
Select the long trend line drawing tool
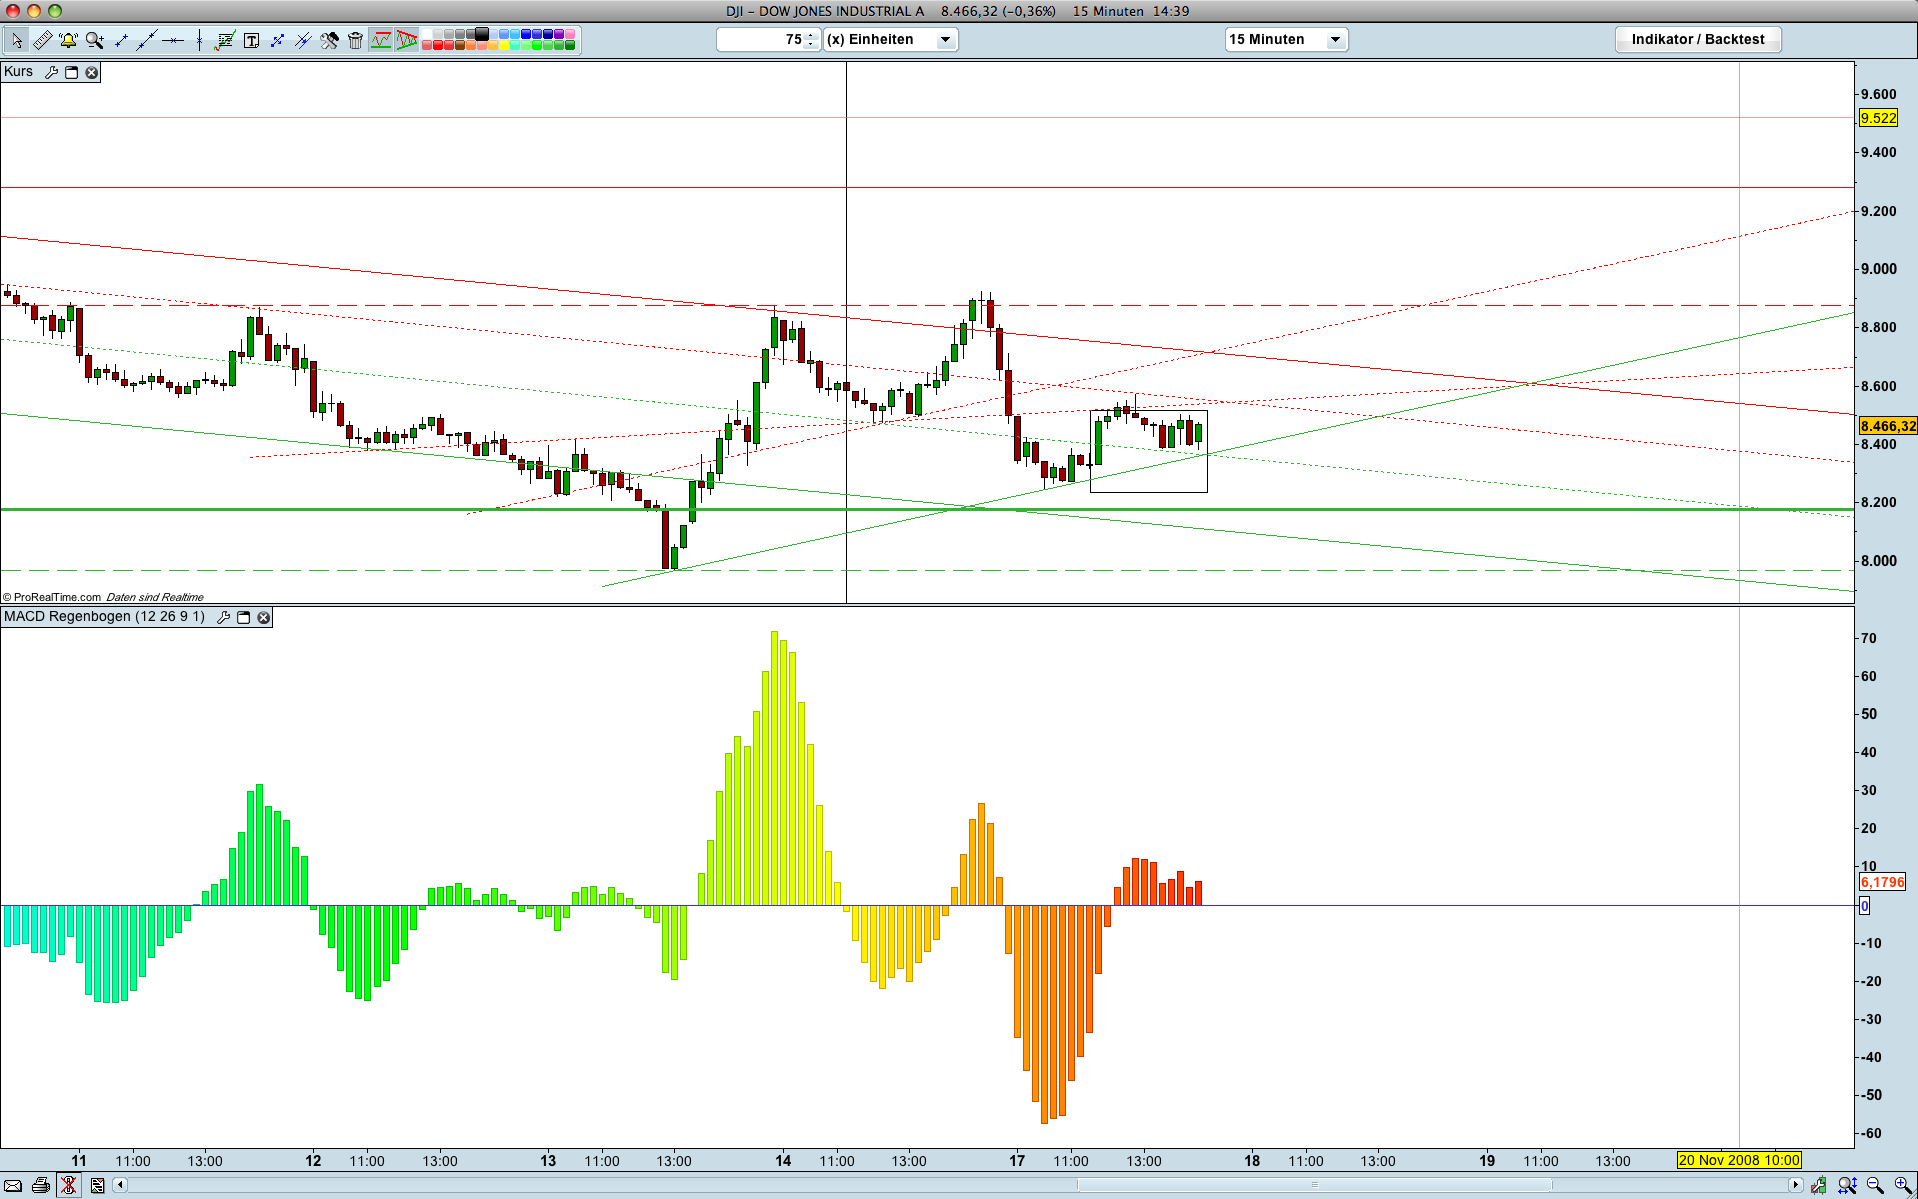[147, 40]
